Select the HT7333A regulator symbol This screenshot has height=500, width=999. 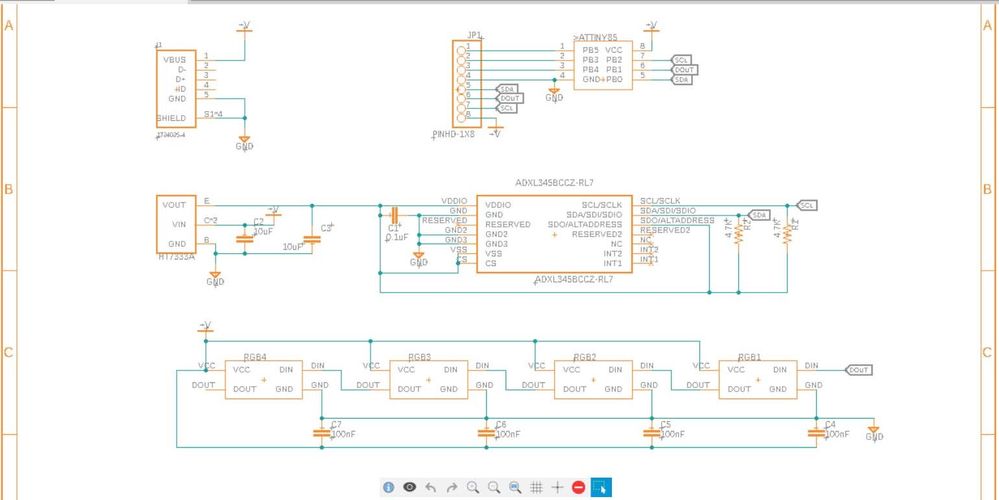click(x=176, y=224)
